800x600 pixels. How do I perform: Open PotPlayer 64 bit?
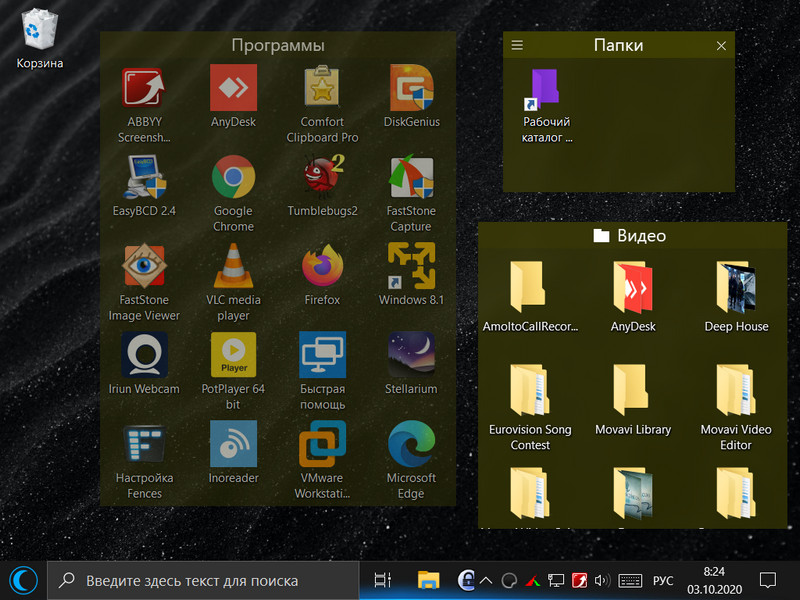coord(233,371)
